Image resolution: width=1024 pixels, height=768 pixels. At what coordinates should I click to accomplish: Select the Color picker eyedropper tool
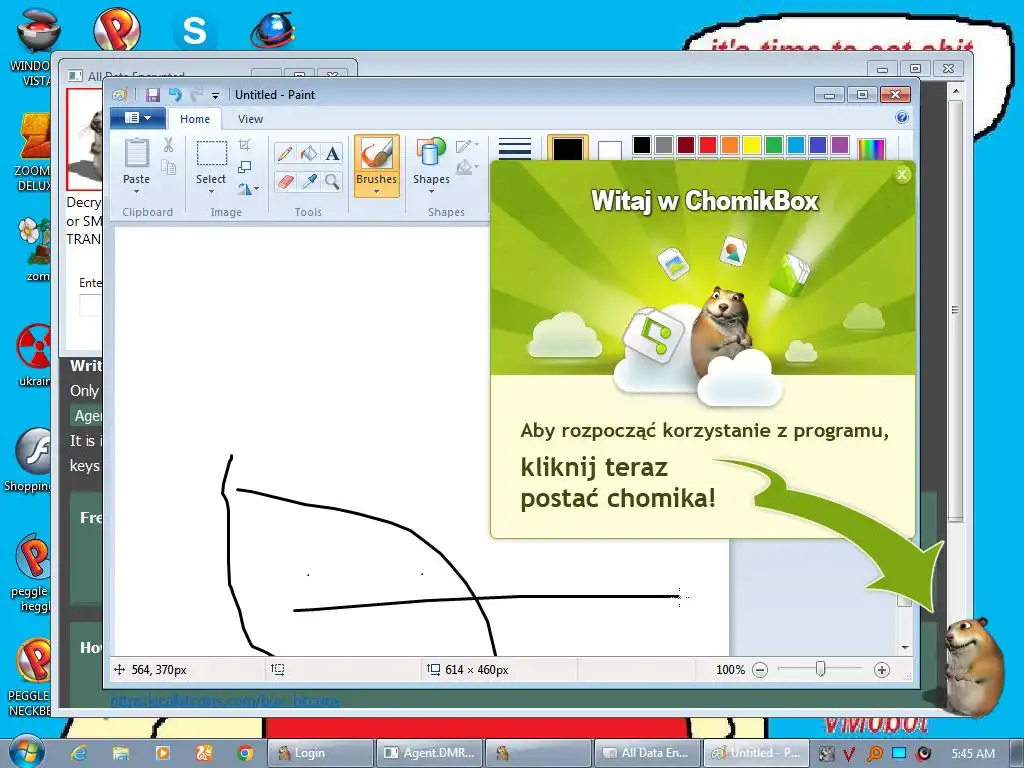(309, 181)
